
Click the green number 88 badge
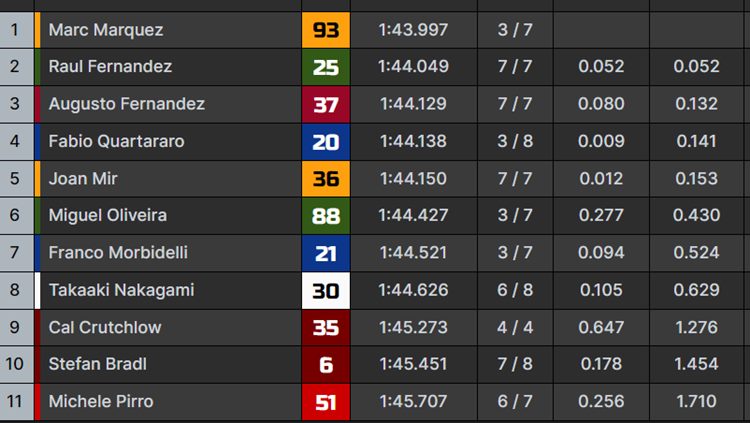pyautogui.click(x=326, y=216)
